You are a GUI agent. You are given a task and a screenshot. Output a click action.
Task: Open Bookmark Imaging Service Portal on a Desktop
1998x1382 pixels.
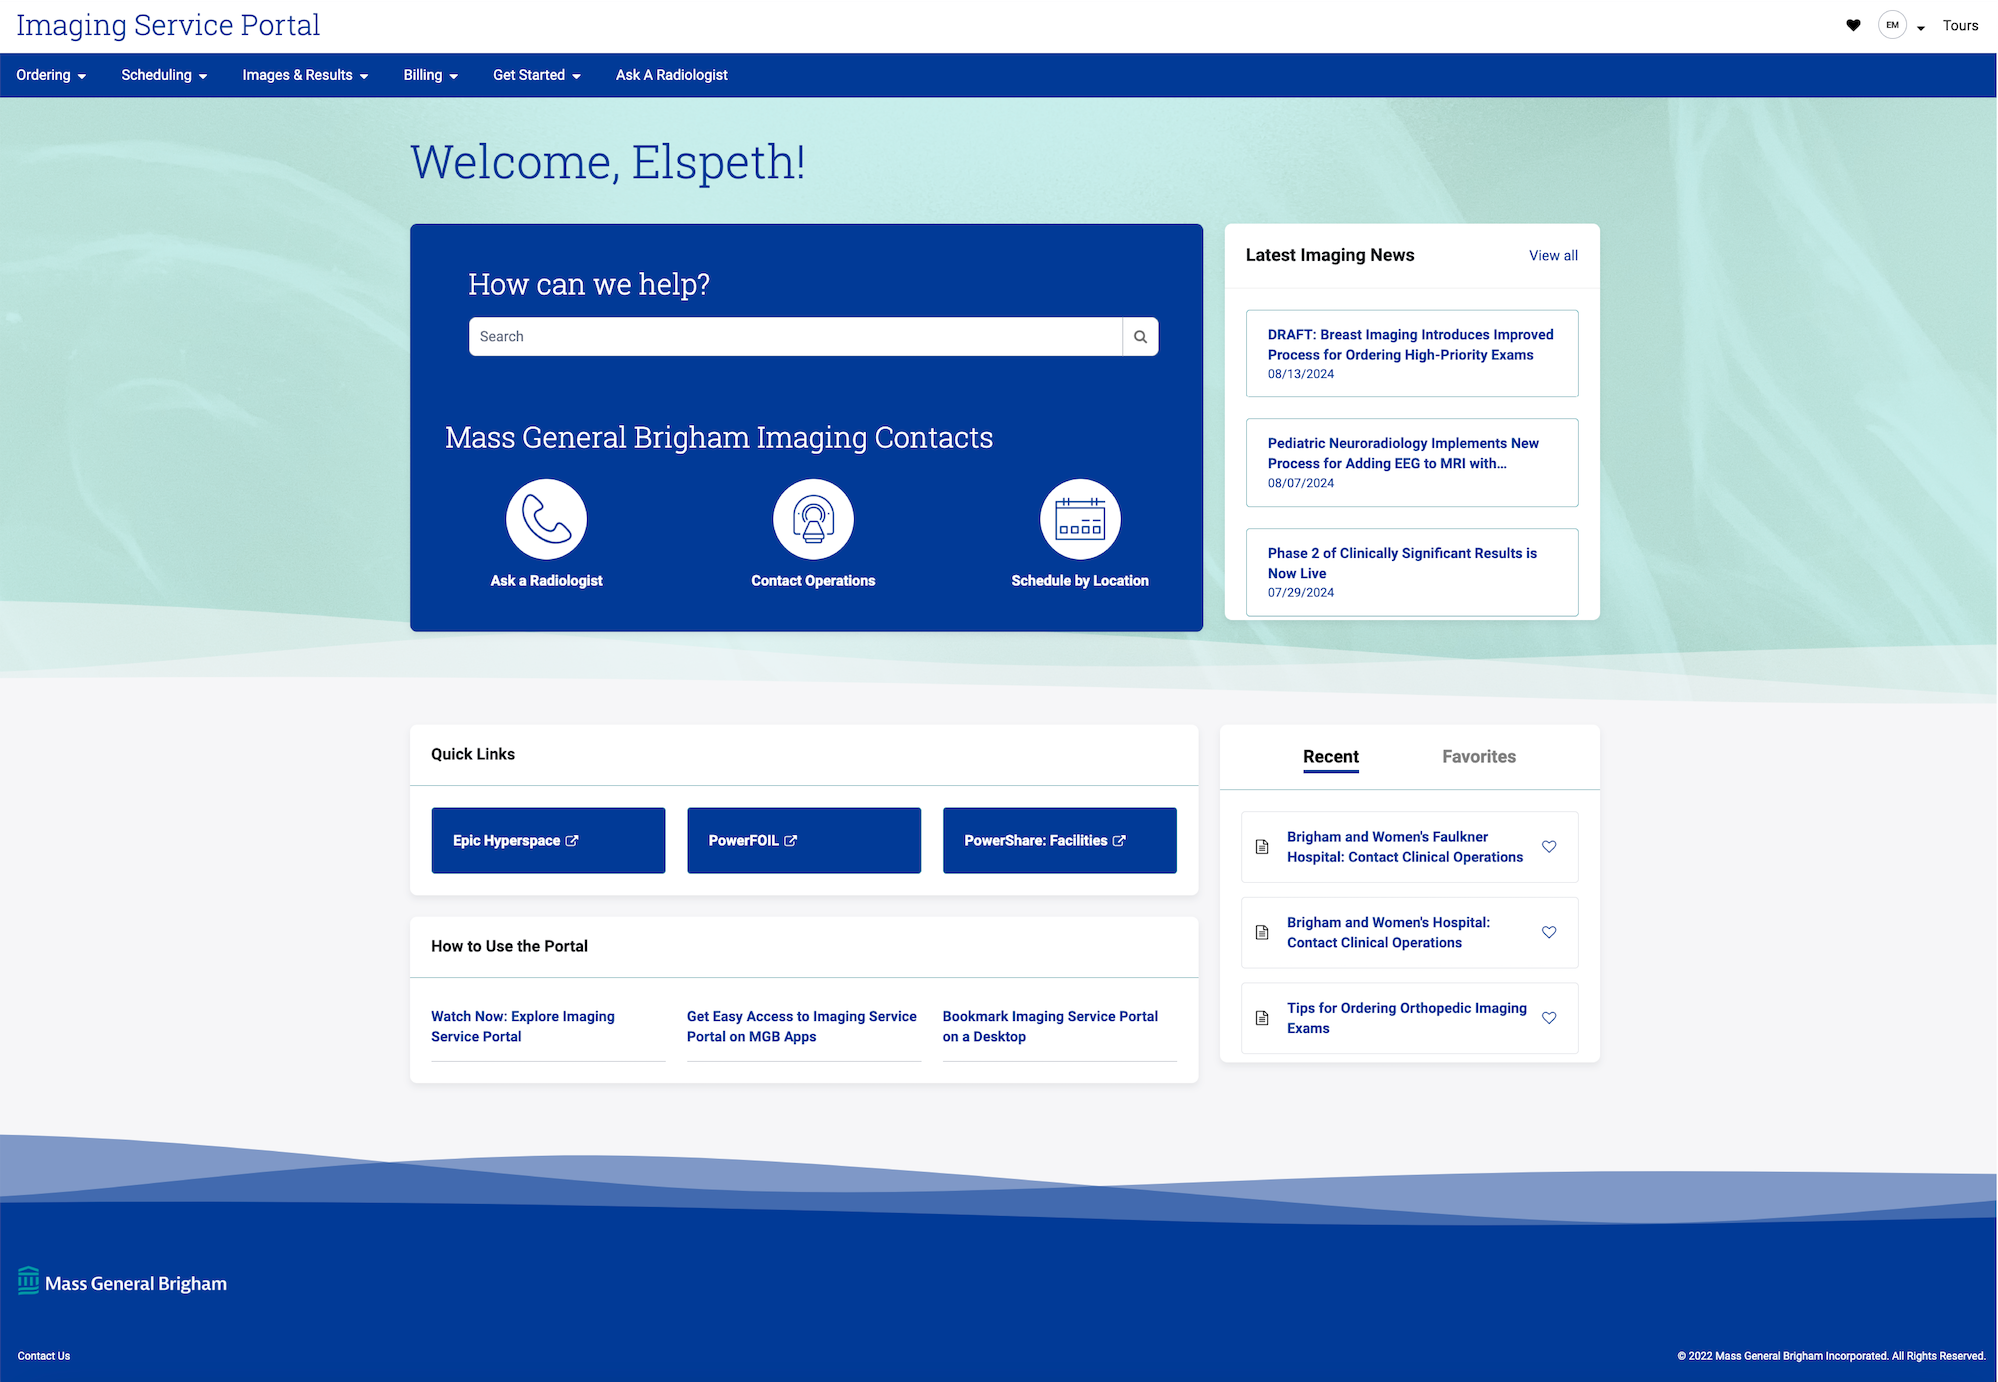(x=1050, y=1026)
